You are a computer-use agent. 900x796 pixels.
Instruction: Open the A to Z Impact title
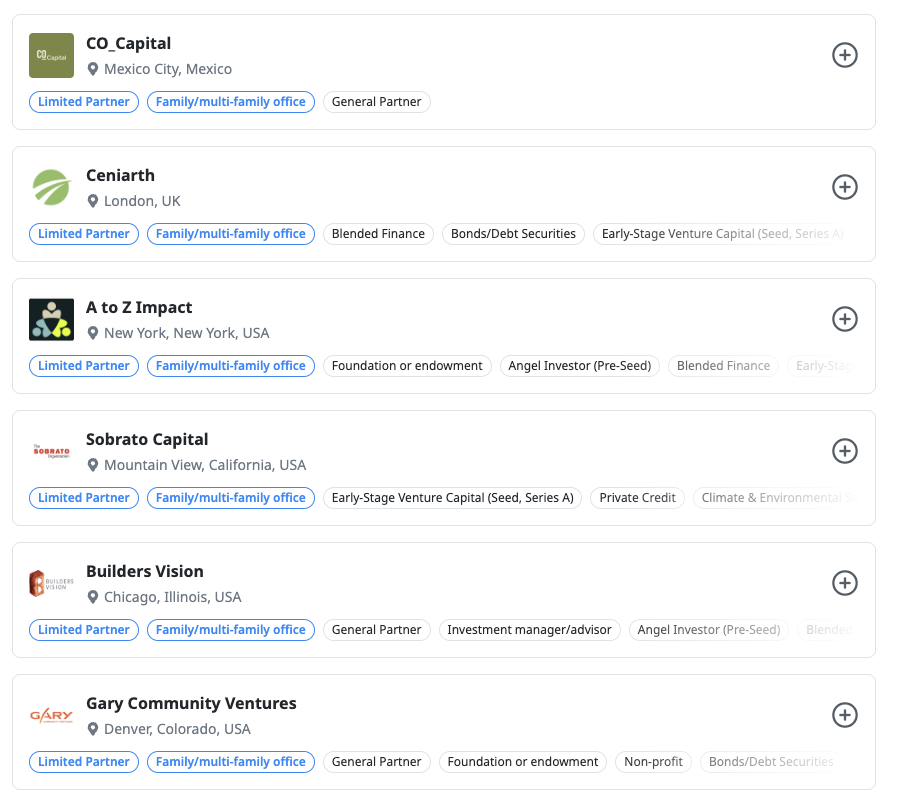pyautogui.click(x=139, y=308)
